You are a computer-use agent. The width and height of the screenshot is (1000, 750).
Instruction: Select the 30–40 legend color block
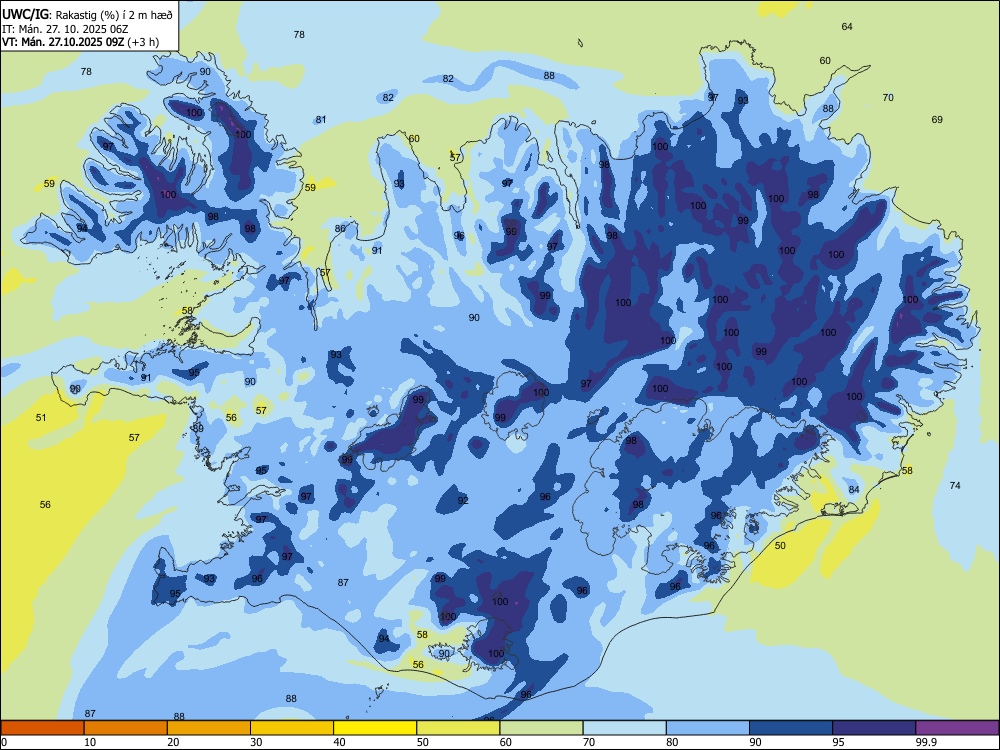coord(292,728)
